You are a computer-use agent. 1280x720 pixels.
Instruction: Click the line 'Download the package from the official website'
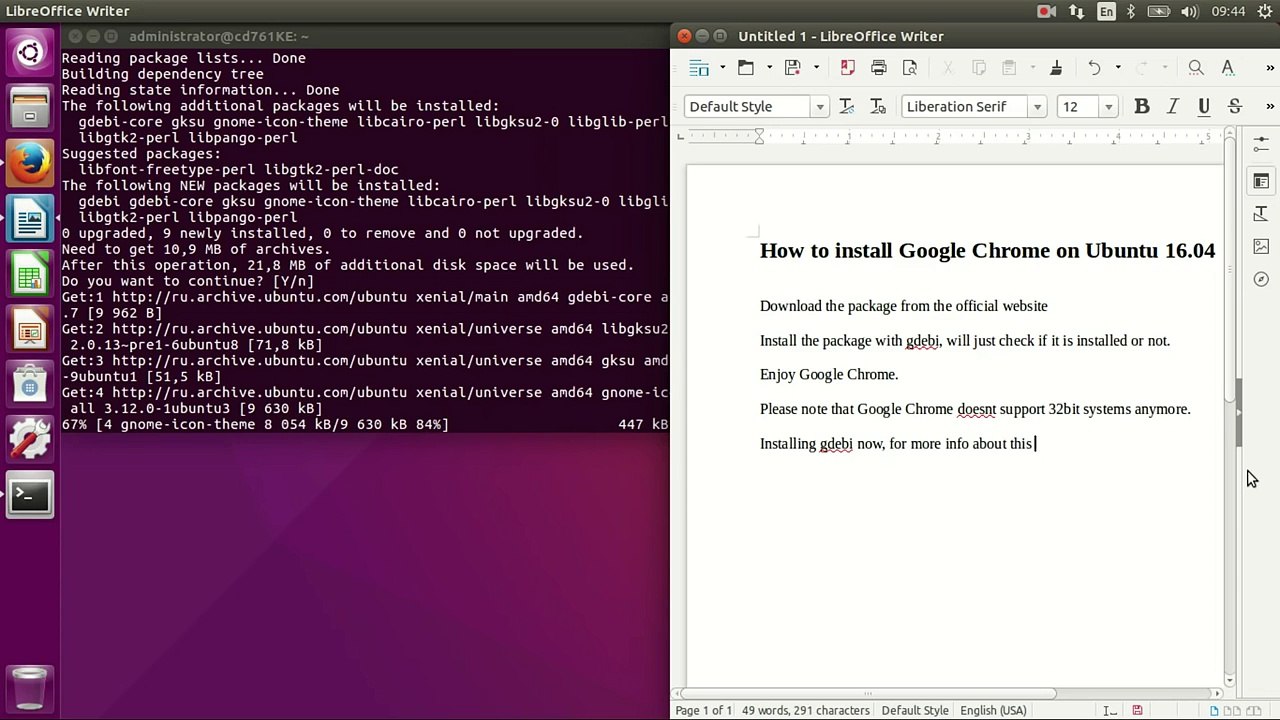(x=904, y=306)
